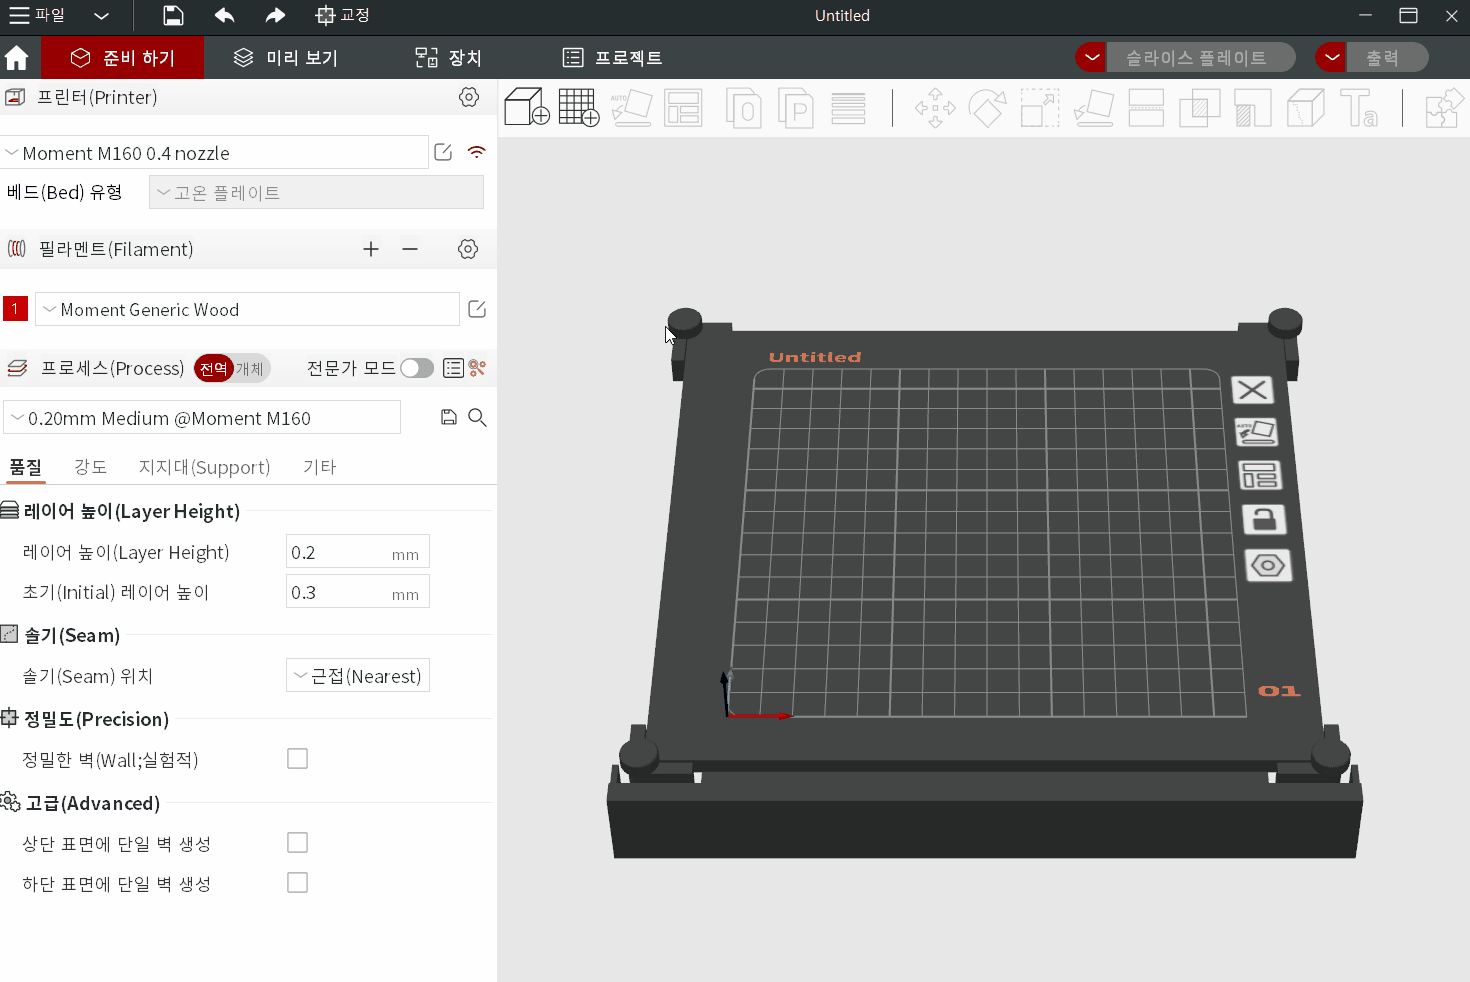Open the 파일 menu
This screenshot has width=1470, height=982.
(x=38, y=15)
